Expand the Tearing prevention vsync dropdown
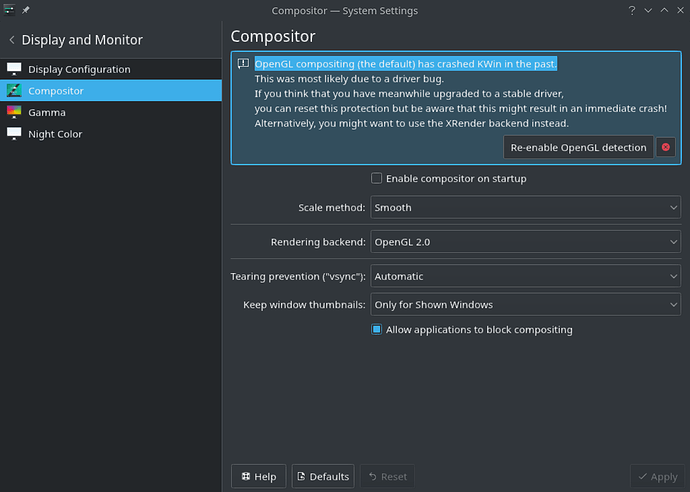Viewport: 690px width, 492px height. pyautogui.click(x=525, y=276)
